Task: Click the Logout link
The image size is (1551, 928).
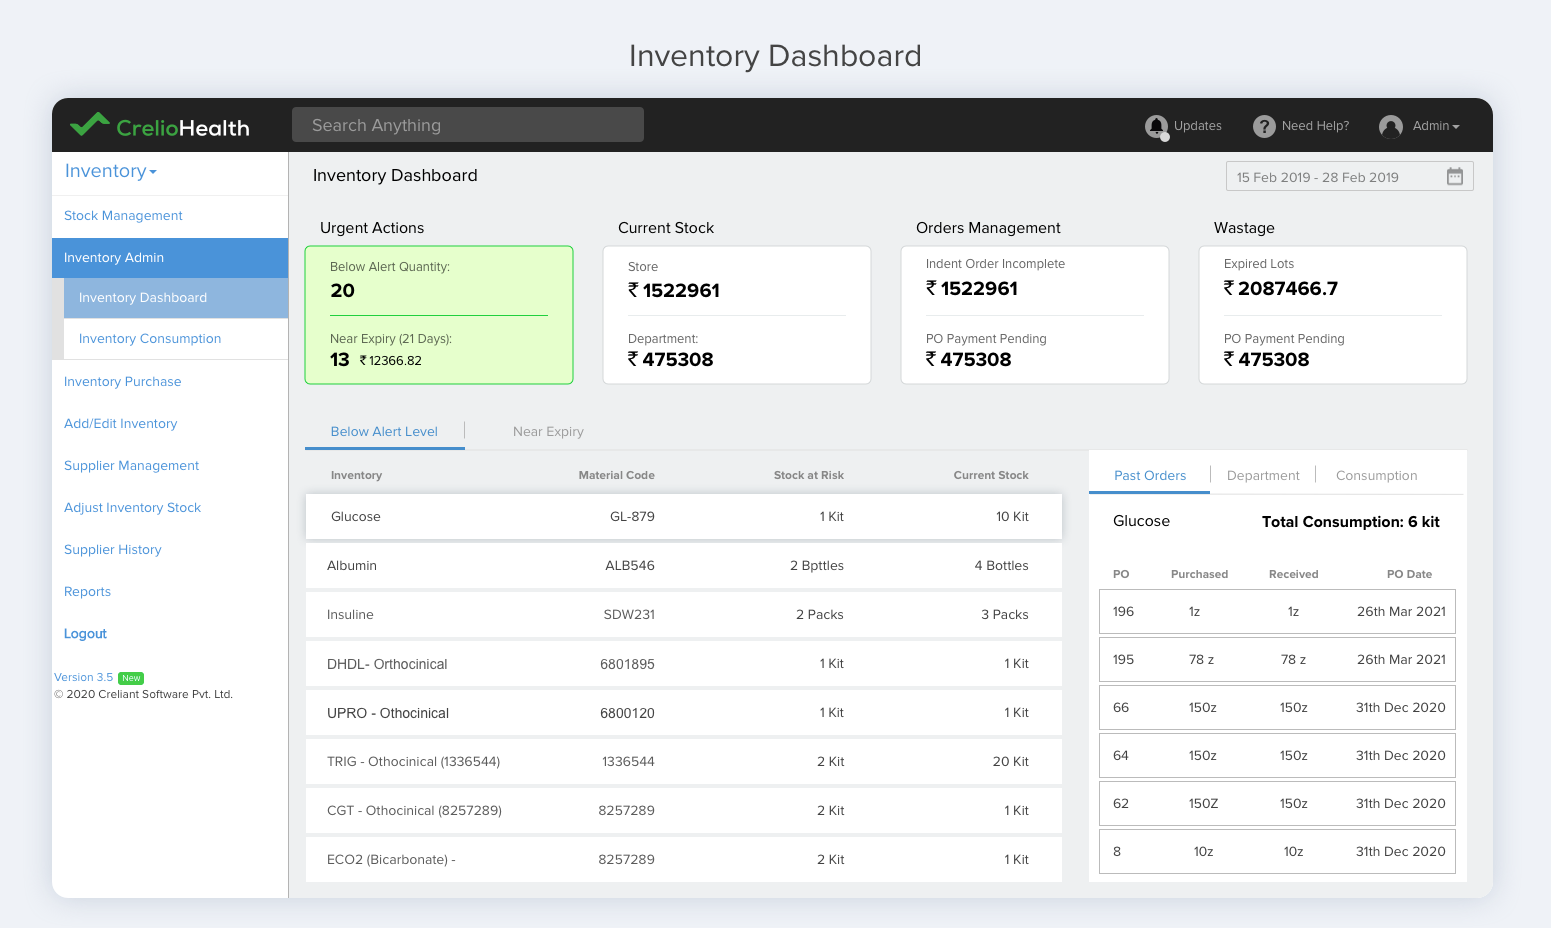Action: click(x=85, y=633)
